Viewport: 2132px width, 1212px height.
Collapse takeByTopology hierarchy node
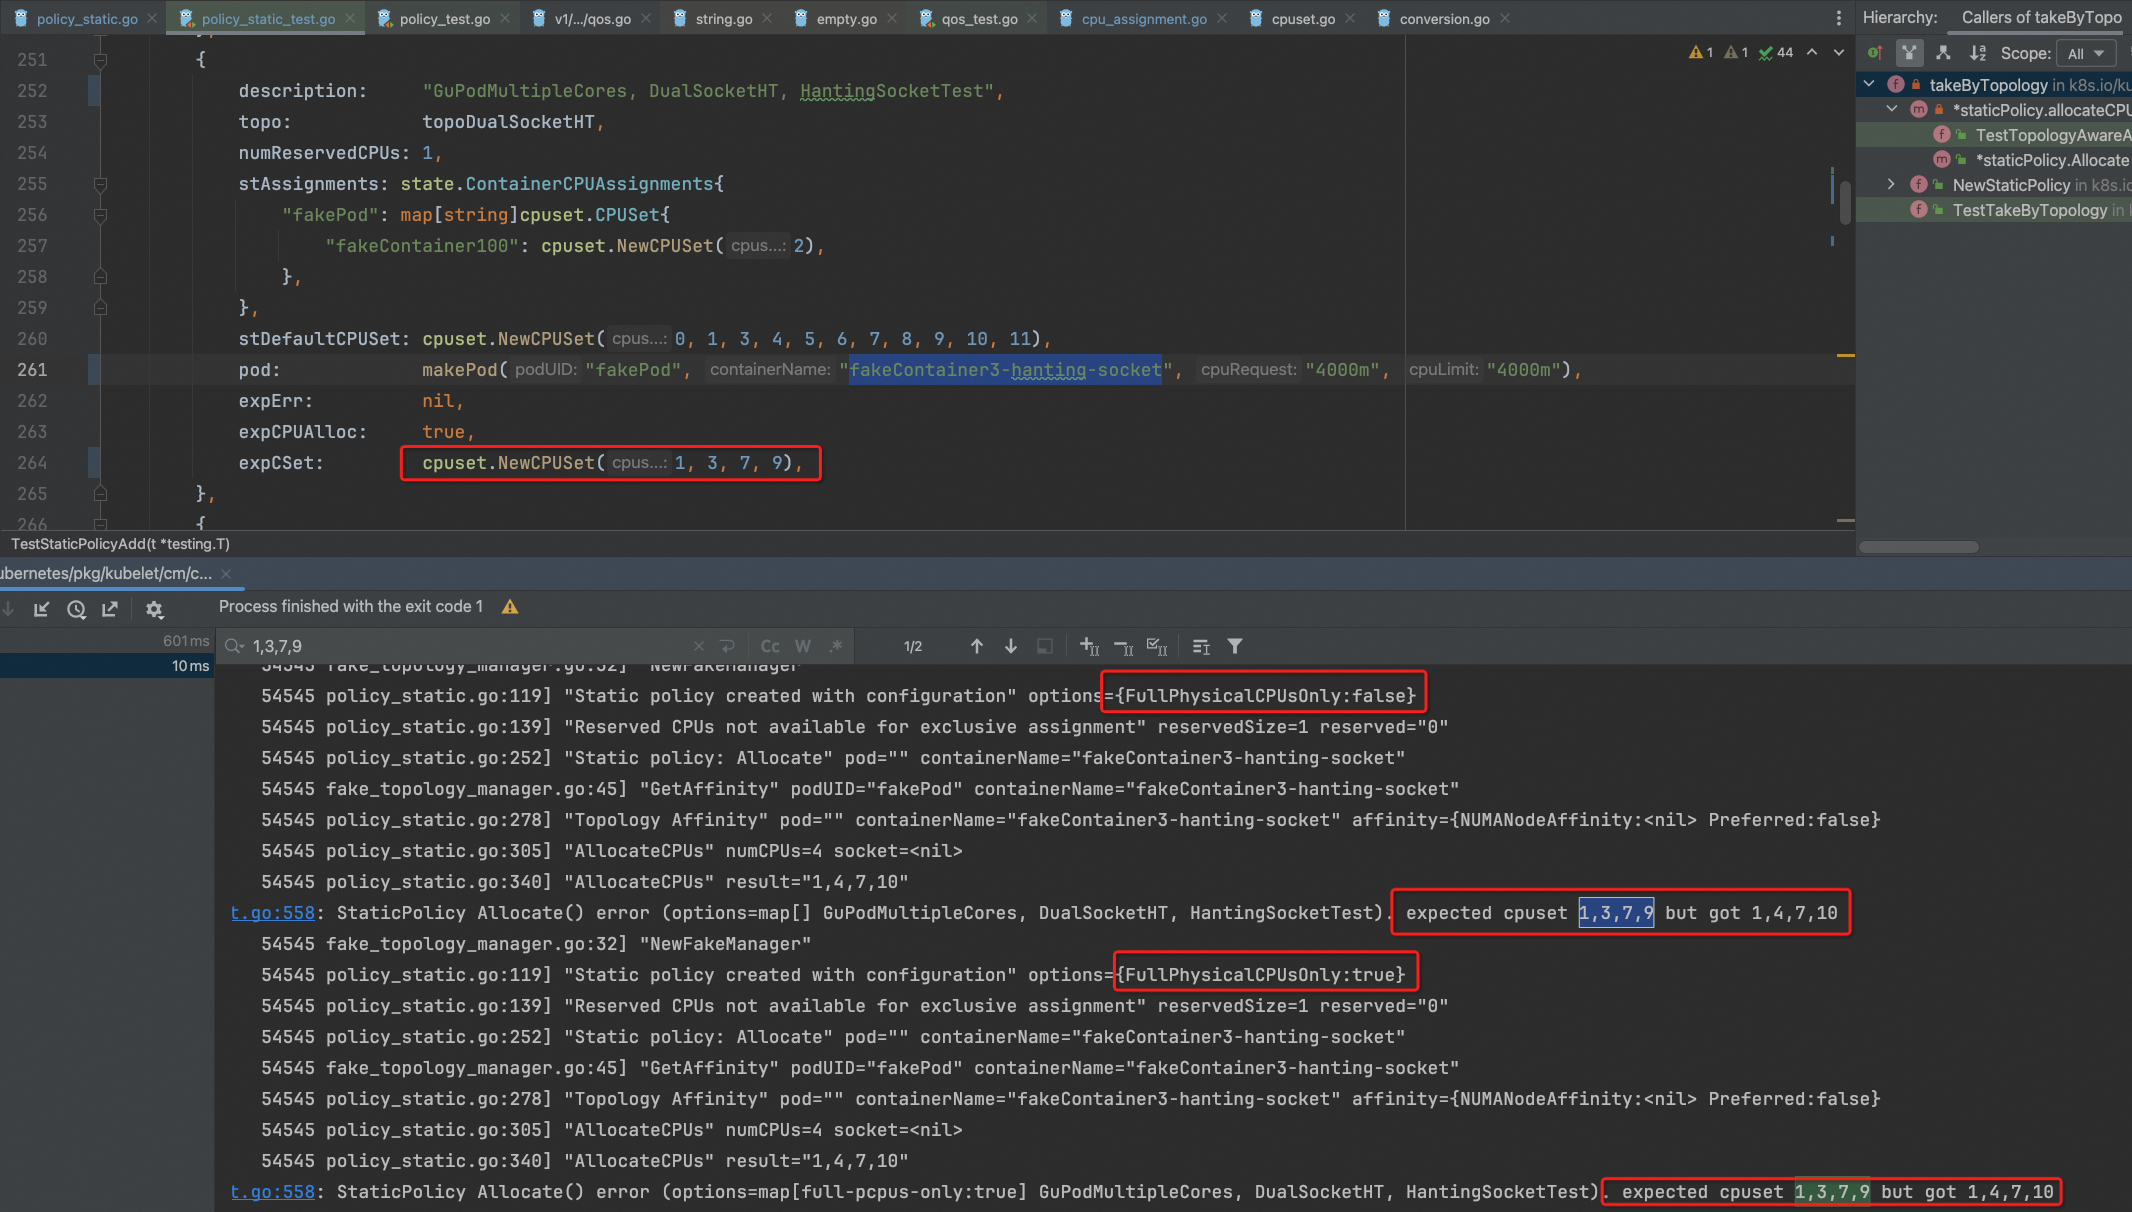click(x=1869, y=85)
